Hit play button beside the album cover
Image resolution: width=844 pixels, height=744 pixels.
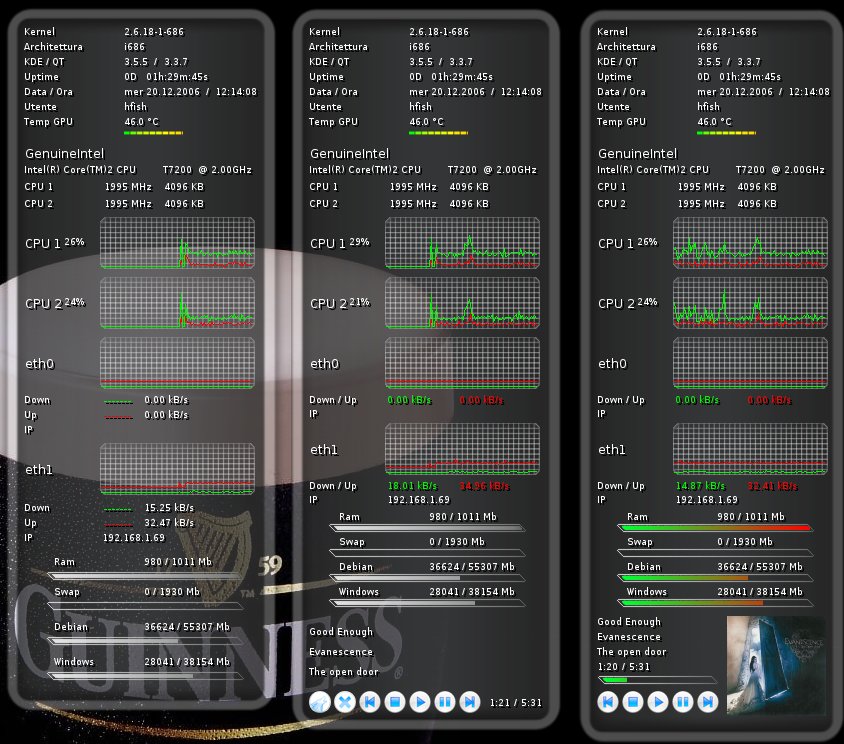pos(658,702)
